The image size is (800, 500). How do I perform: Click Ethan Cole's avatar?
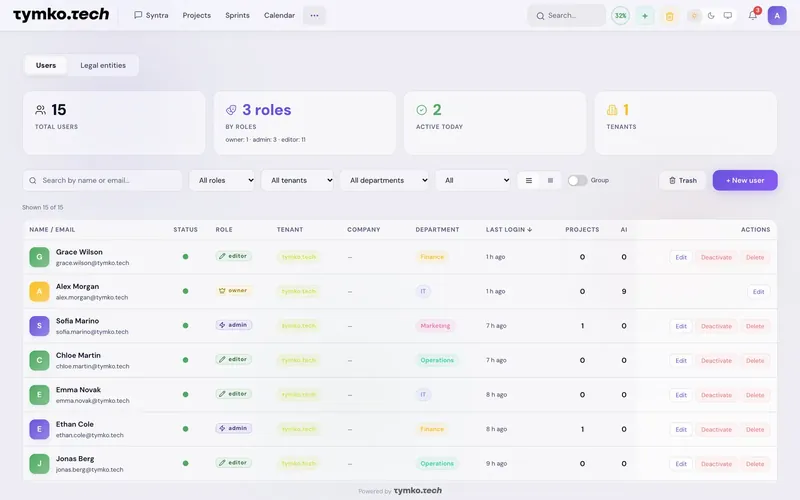point(39,429)
